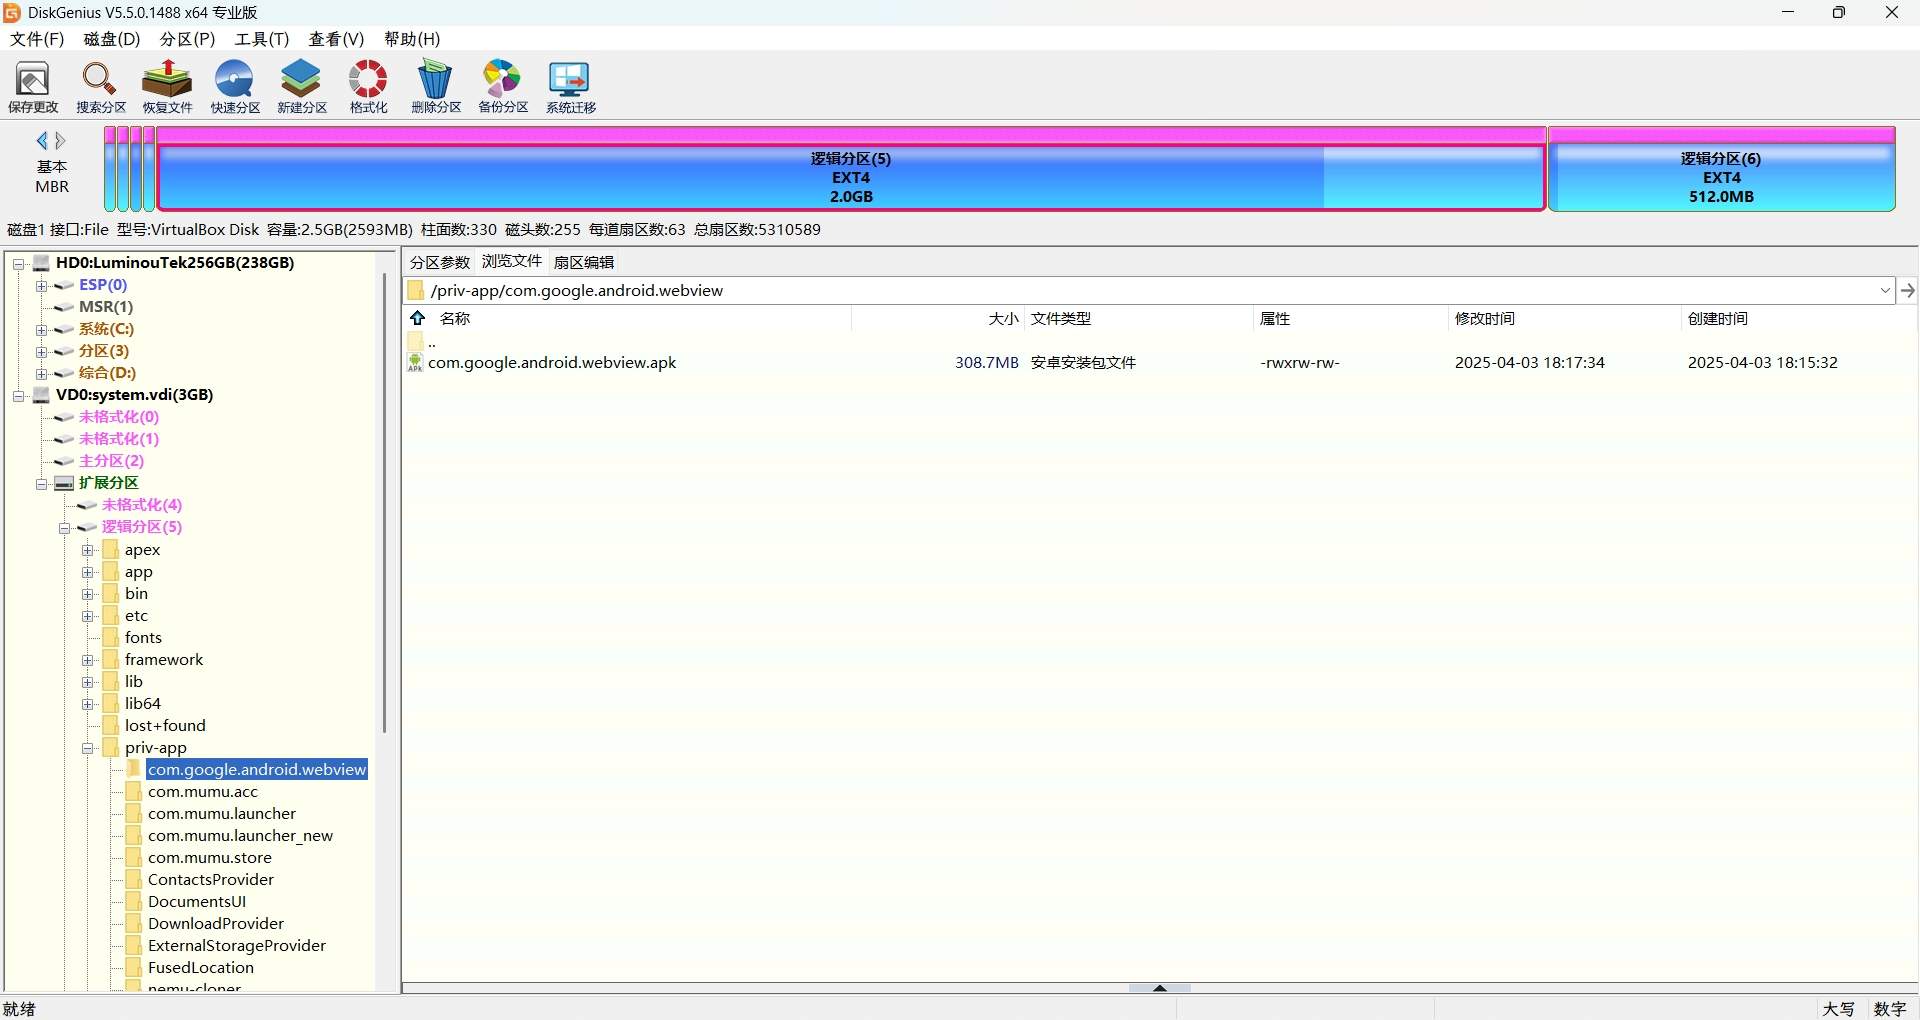The width and height of the screenshot is (1920, 1020).
Task: Click the 分区参数 tab
Action: pyautogui.click(x=438, y=261)
